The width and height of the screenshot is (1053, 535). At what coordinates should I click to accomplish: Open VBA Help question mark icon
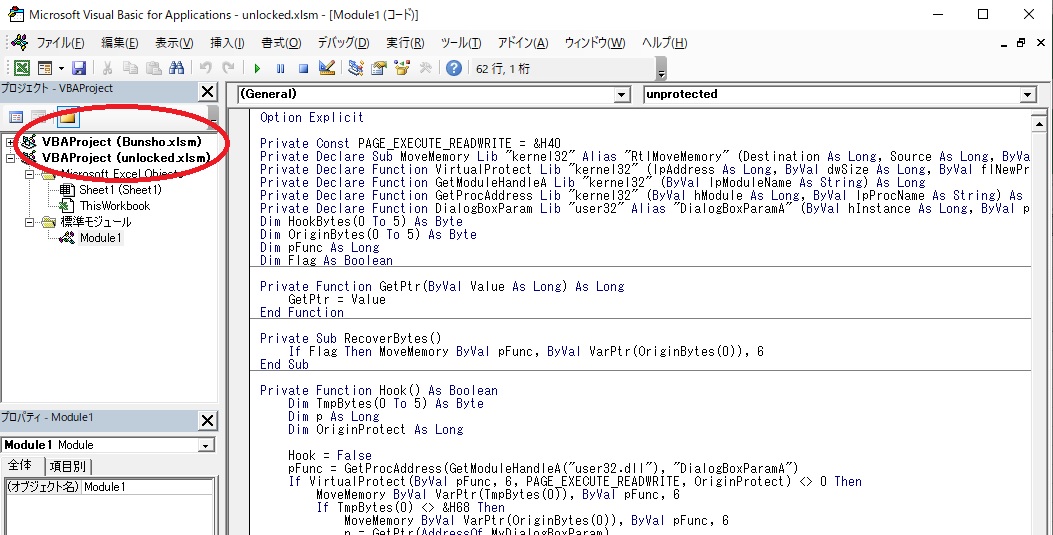click(x=454, y=68)
